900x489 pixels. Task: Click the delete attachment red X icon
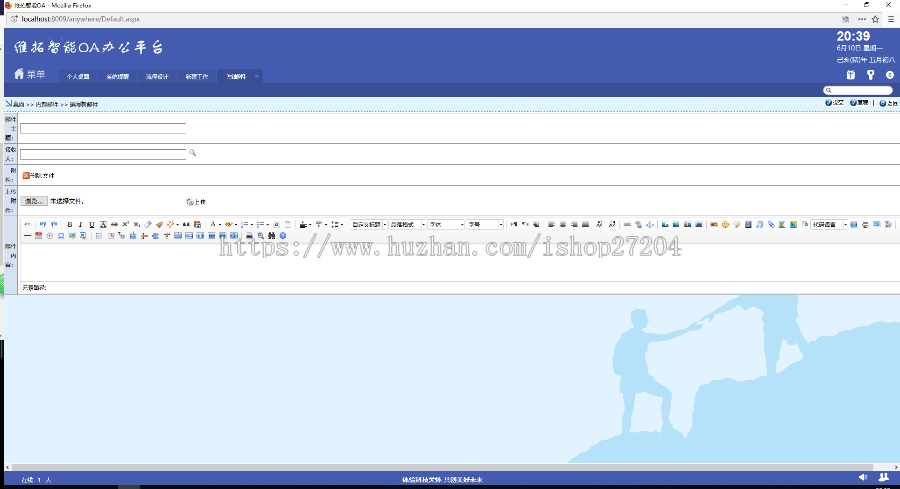coord(26,176)
